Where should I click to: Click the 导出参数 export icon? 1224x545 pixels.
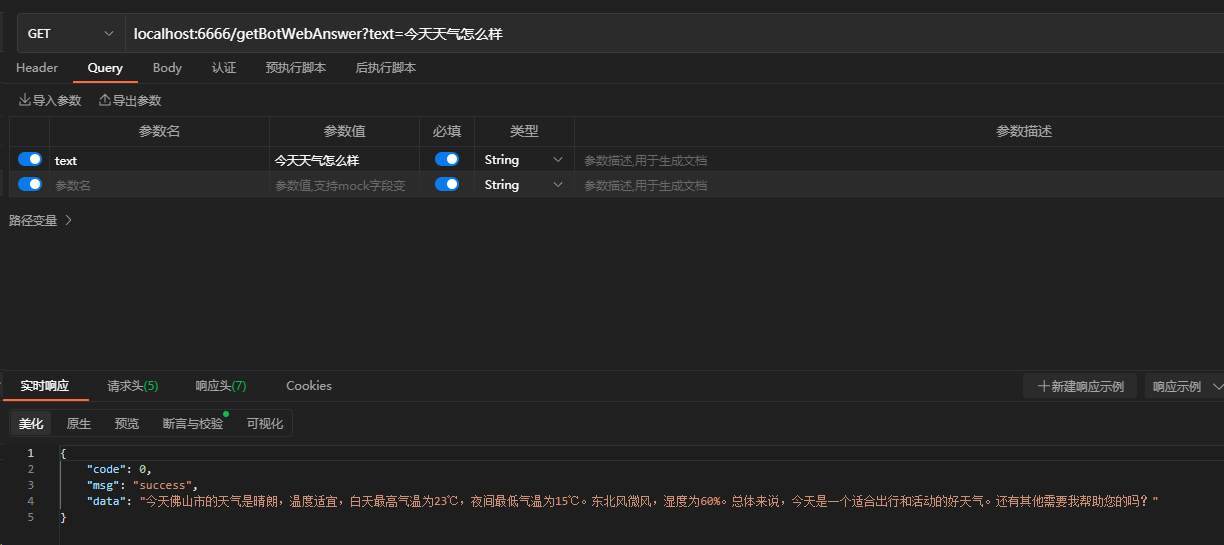click(104, 101)
